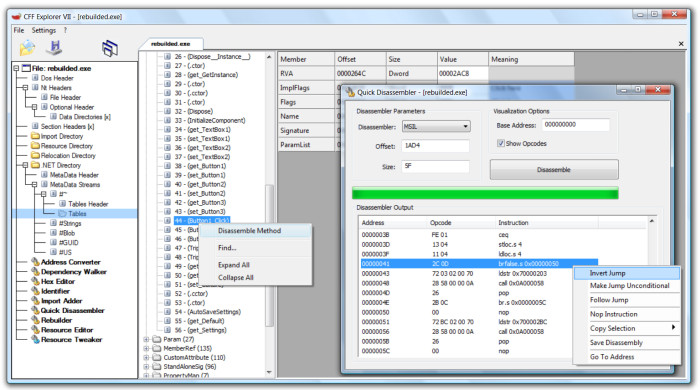Toggle the Show Opcodes checkbox
Screen dimensions: 700x390
pos(501,143)
